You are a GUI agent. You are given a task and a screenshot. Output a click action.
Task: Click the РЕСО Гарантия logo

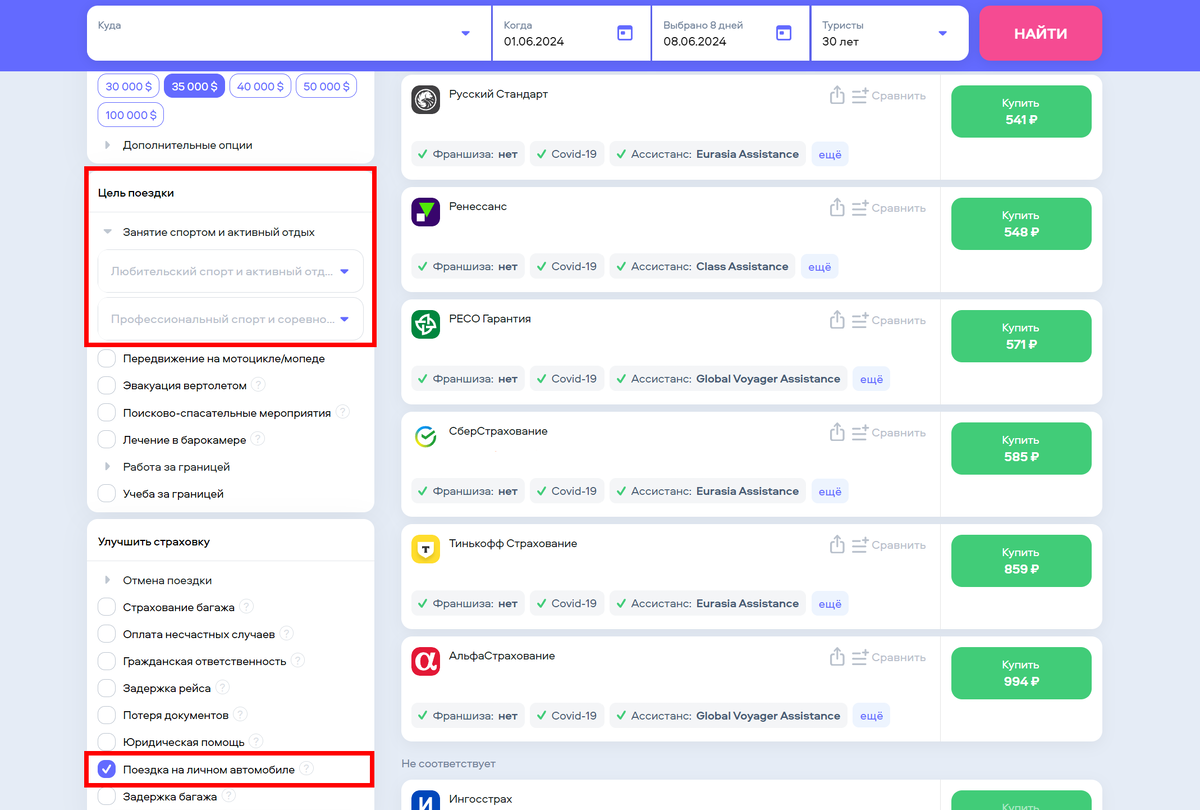point(426,324)
